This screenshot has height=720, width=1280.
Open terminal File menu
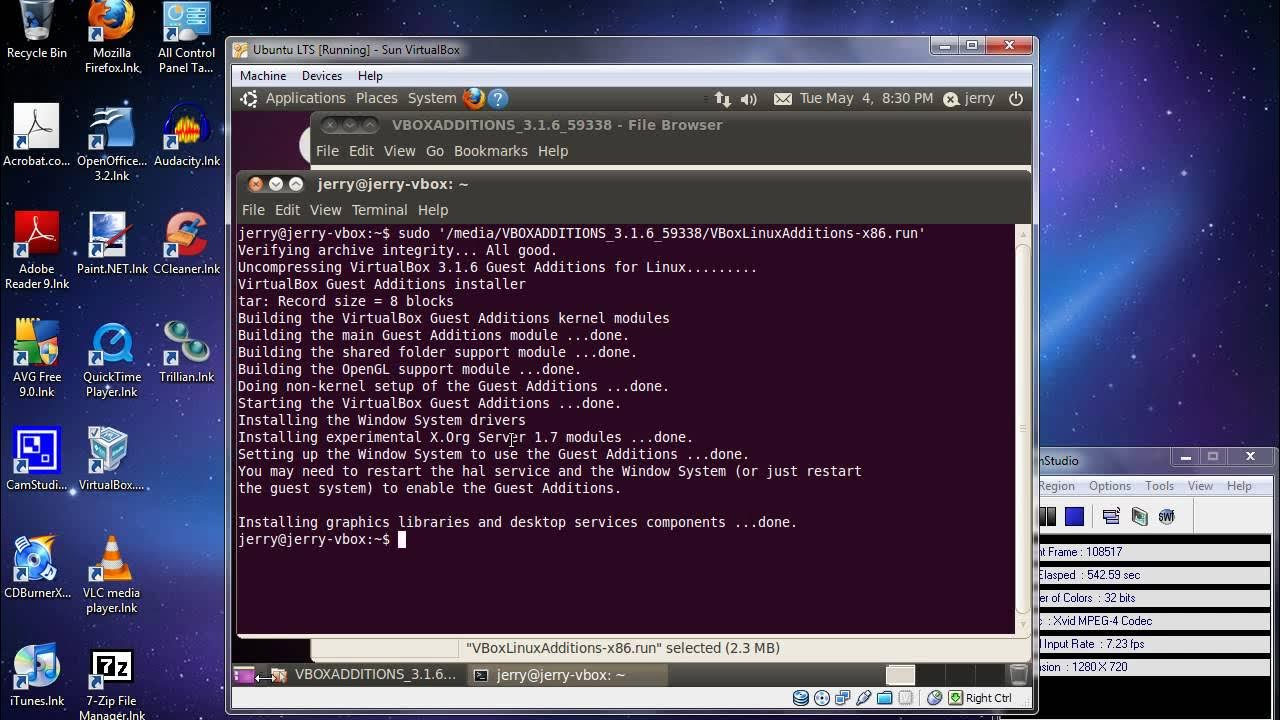coord(253,210)
